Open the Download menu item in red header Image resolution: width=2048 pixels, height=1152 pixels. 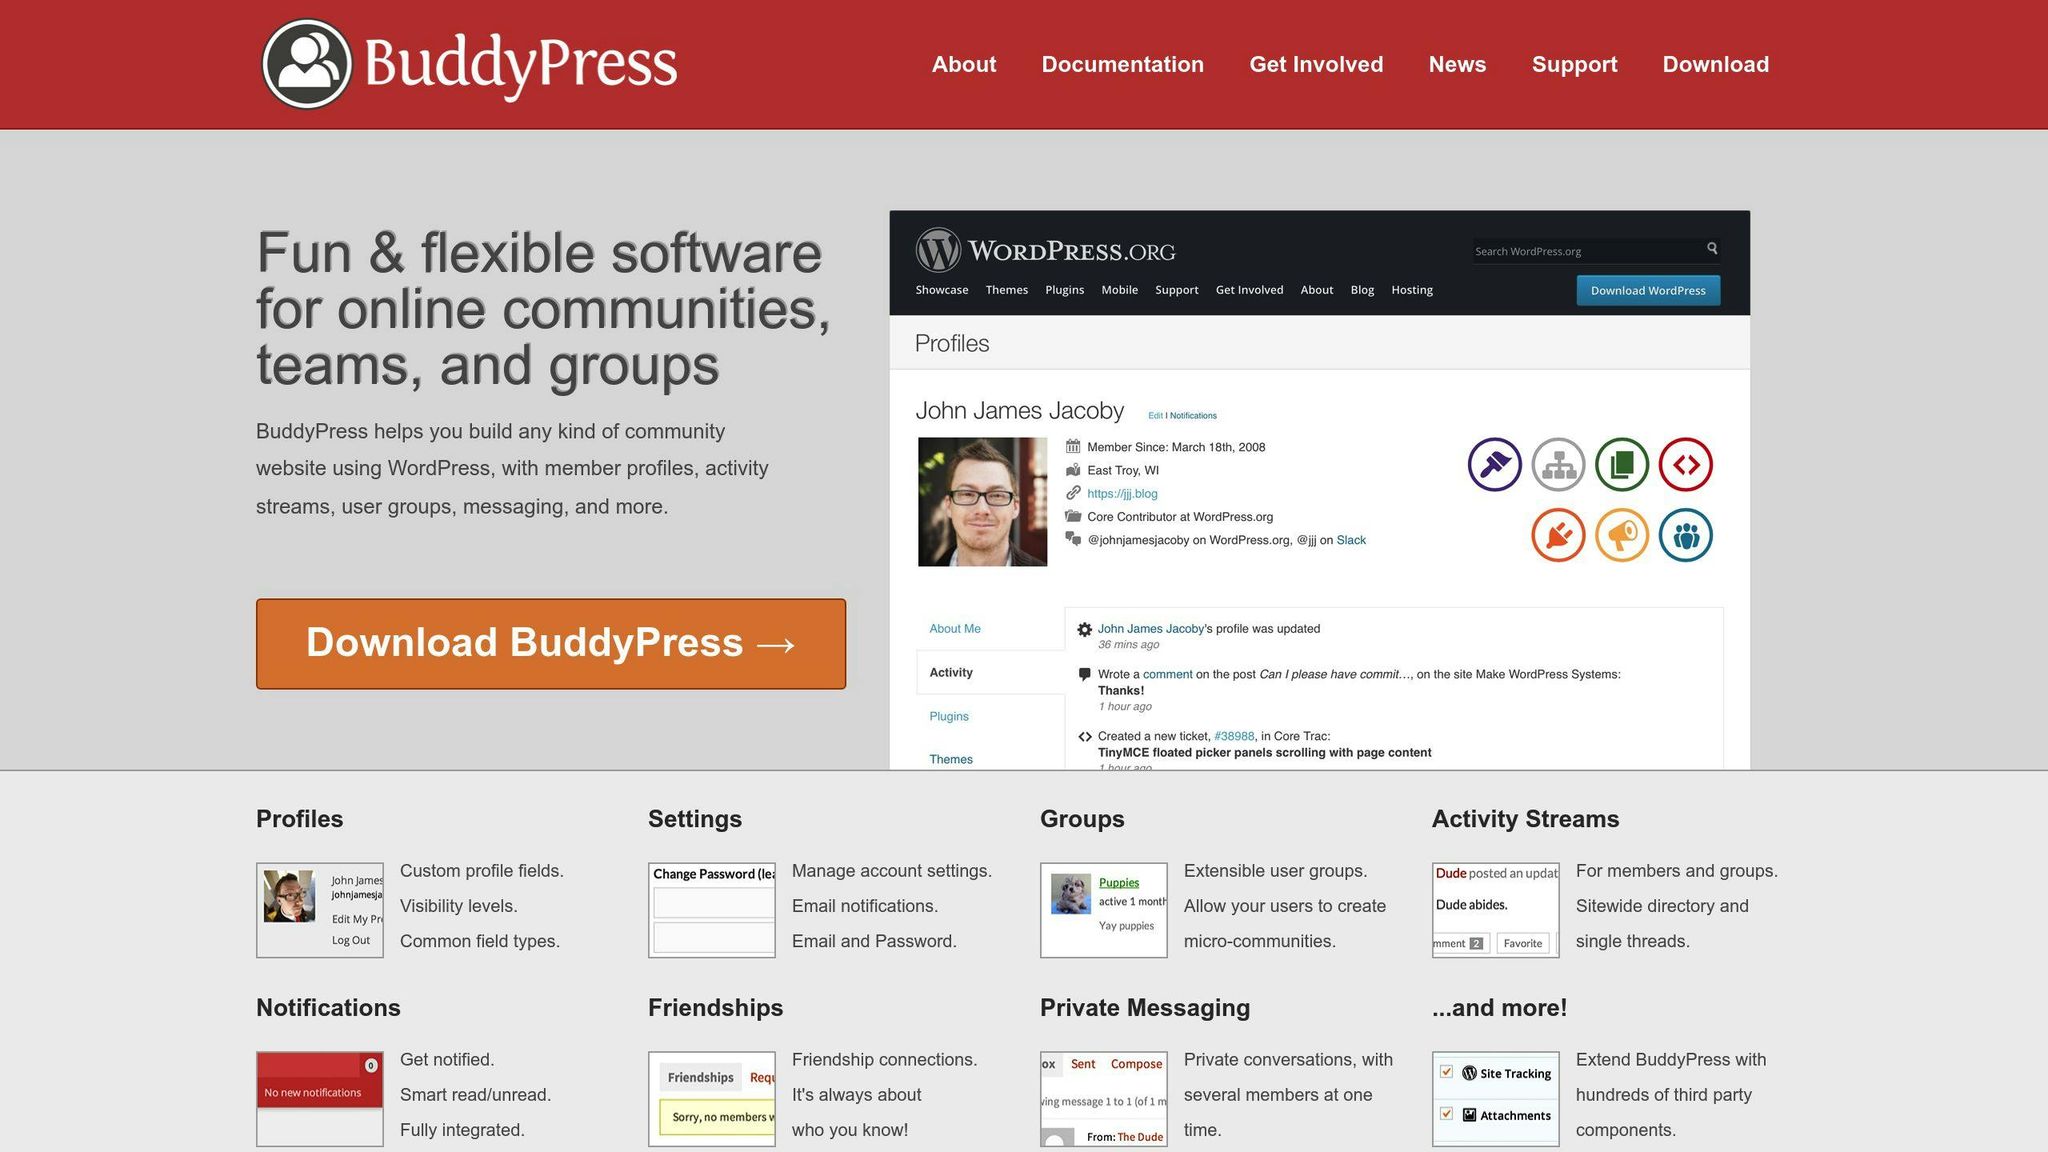point(1715,64)
